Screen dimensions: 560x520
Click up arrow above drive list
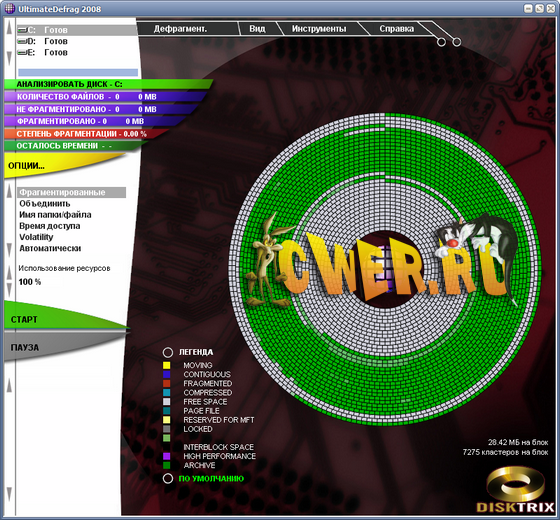pos(9,28)
